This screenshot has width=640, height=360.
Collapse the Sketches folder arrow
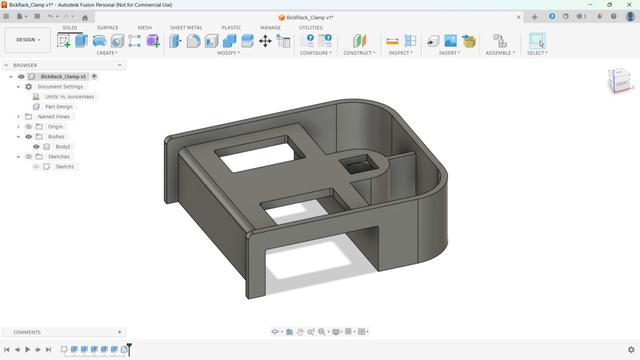click(x=18, y=157)
